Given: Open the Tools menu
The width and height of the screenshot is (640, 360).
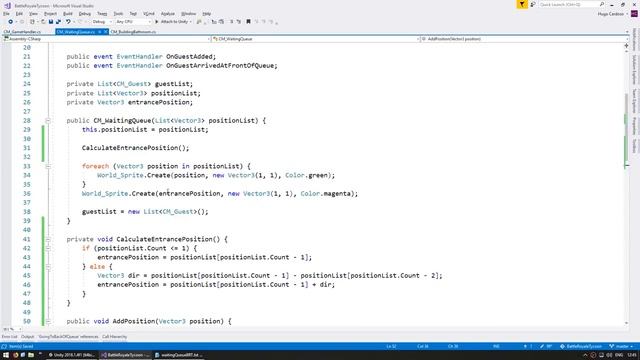Looking at the screenshot, I should [x=118, y=14].
